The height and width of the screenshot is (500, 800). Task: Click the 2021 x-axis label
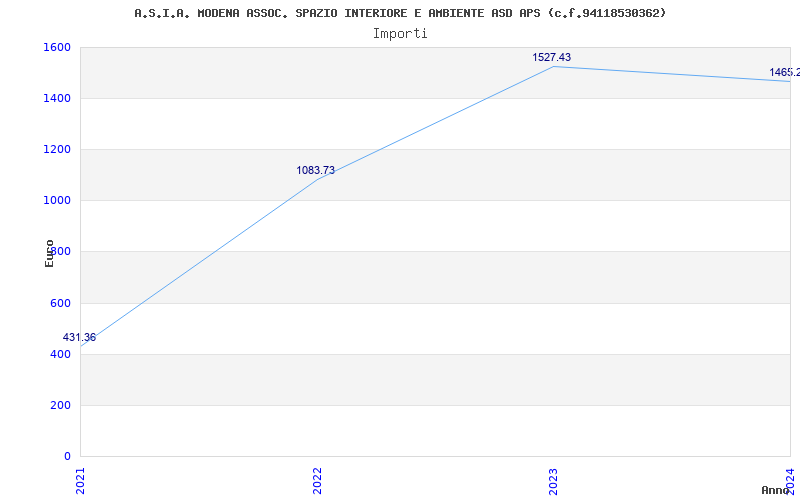pos(80,481)
